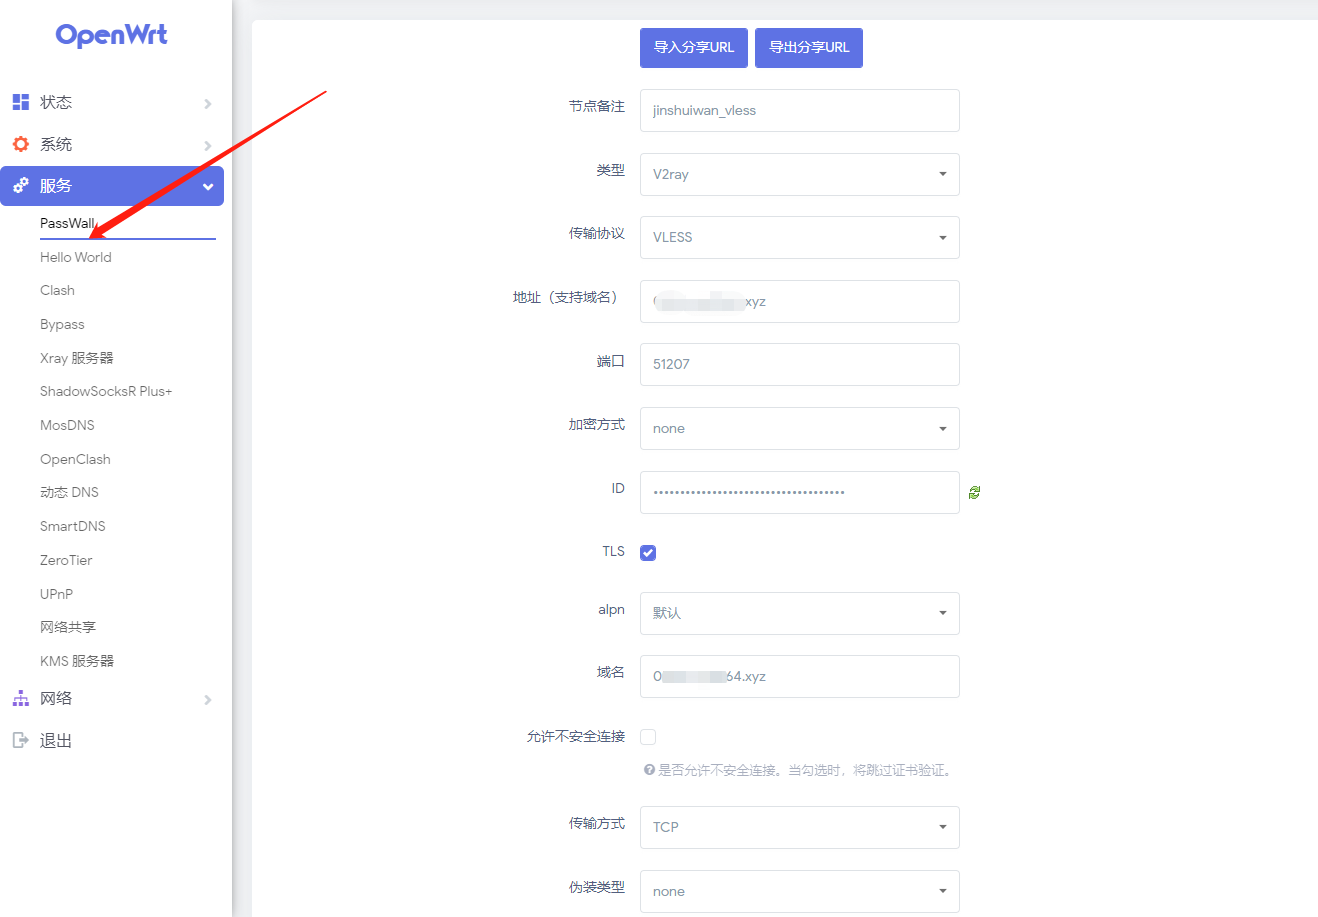Image resolution: width=1318 pixels, height=917 pixels.
Task: Open the 传输协议 VLESS dropdown
Action: [799, 237]
